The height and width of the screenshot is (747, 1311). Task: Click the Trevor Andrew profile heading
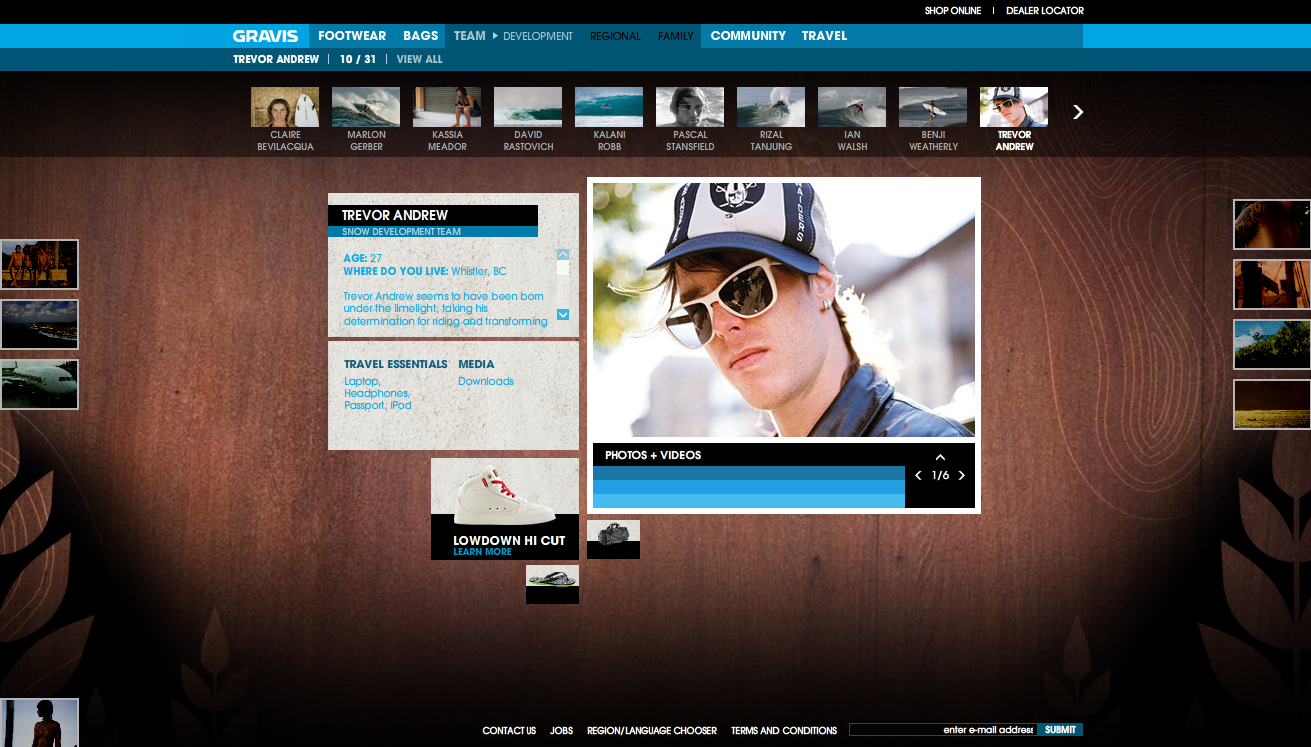(x=395, y=215)
